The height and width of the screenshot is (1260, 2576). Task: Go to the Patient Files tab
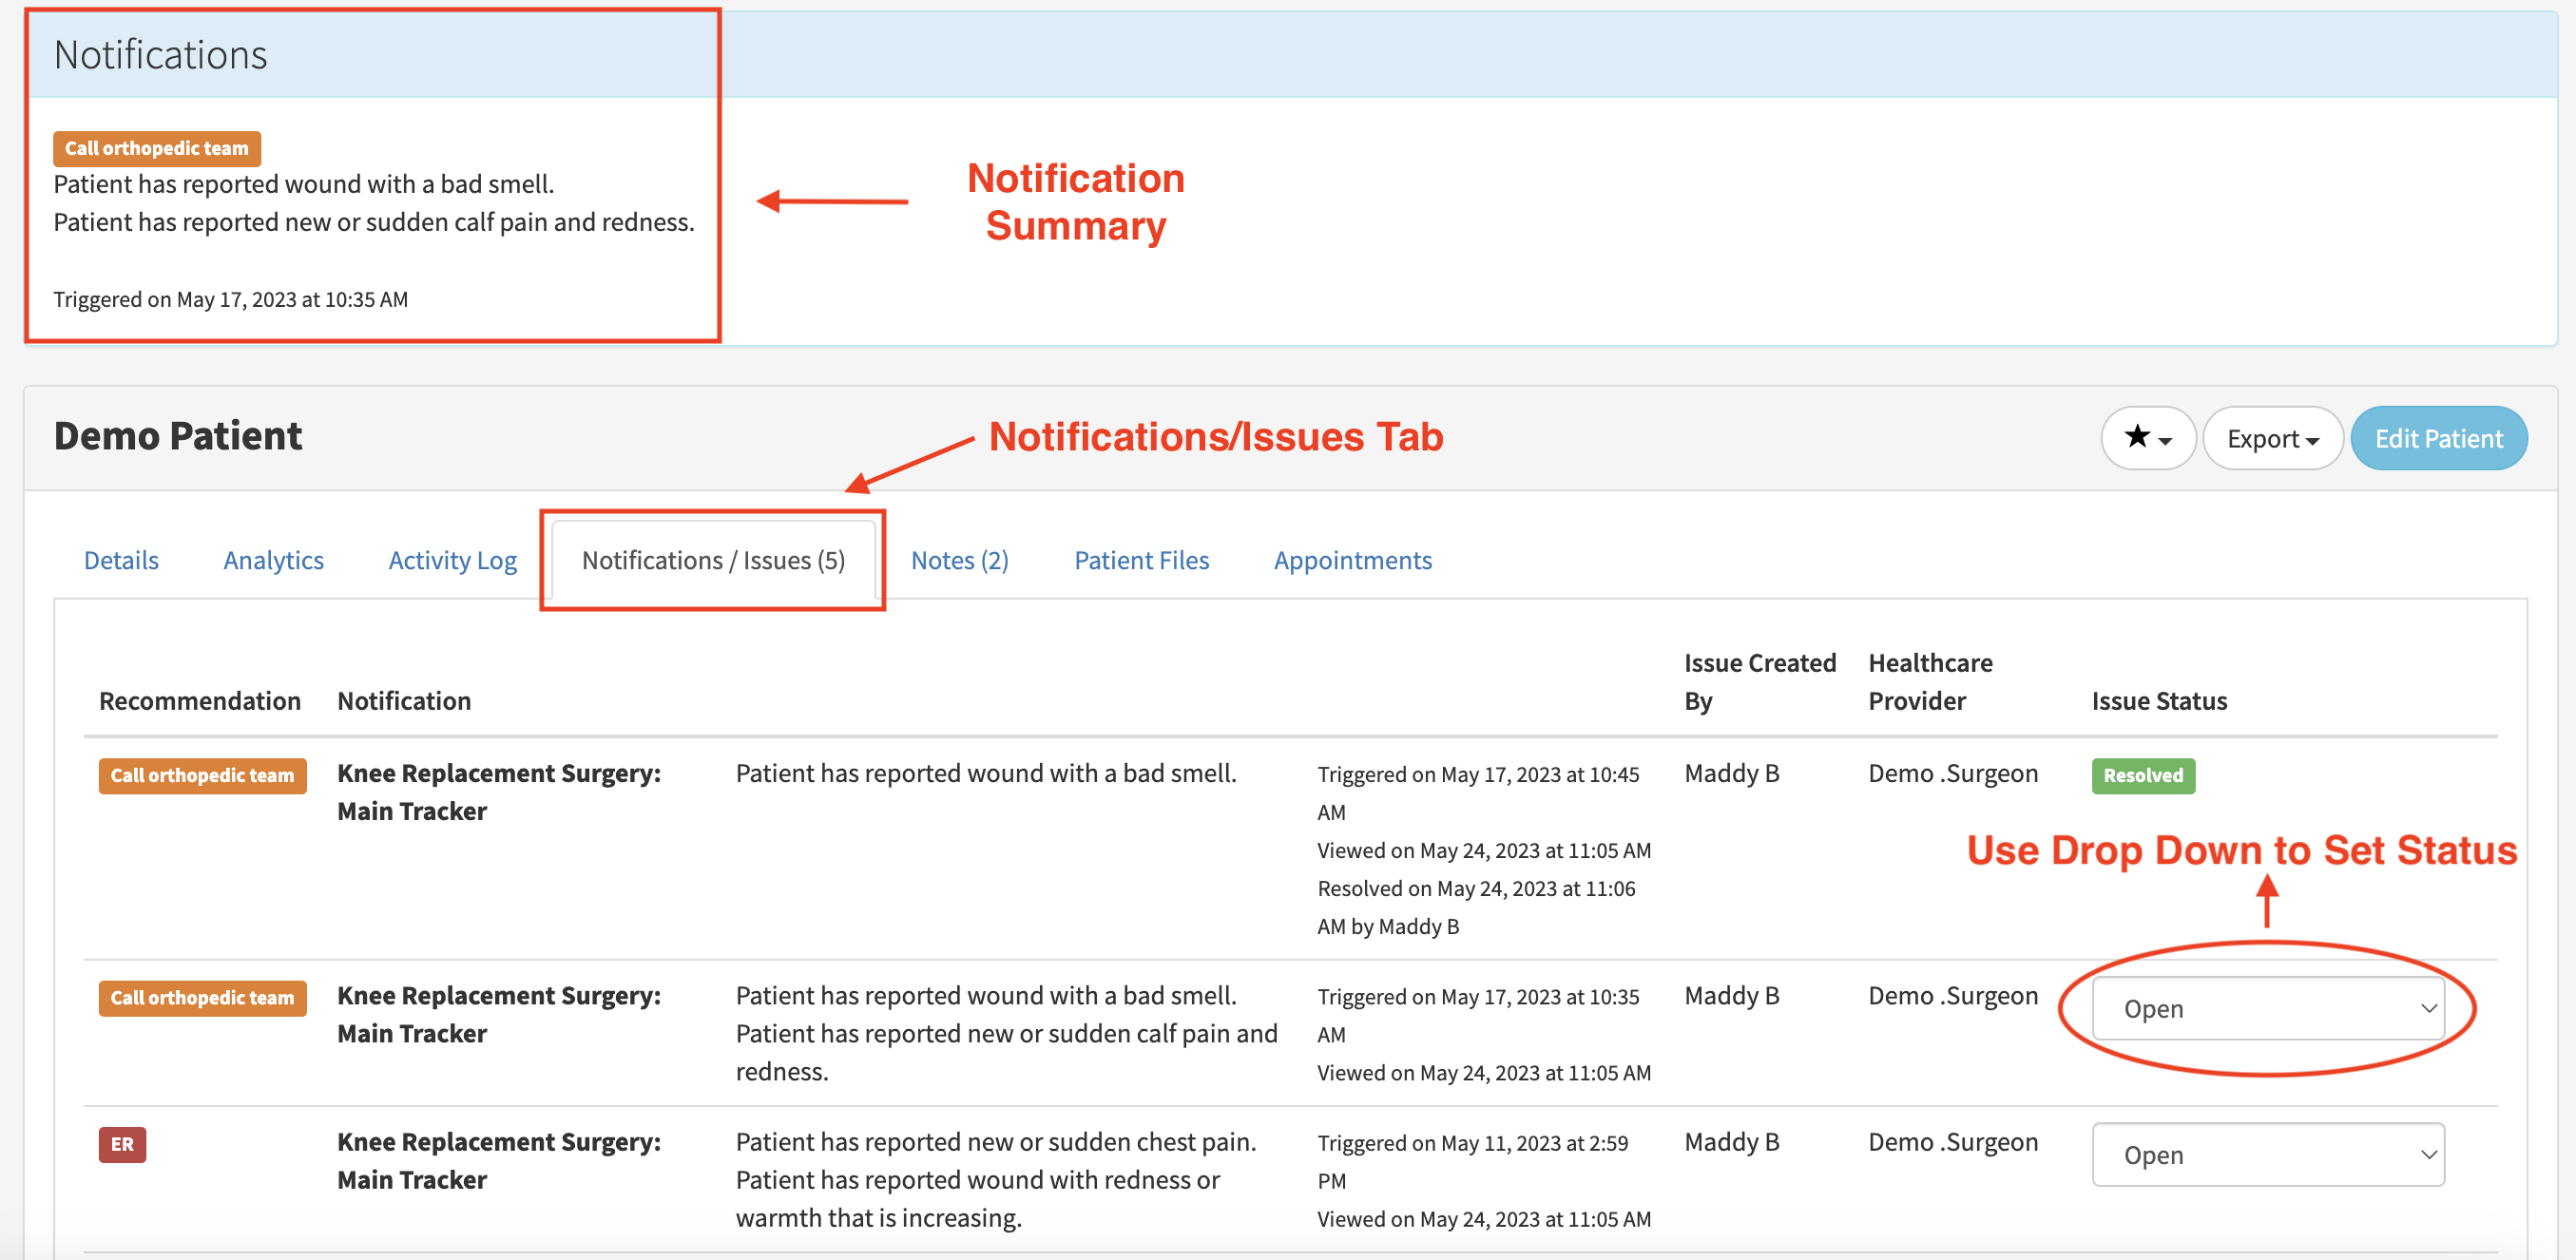pos(1141,560)
